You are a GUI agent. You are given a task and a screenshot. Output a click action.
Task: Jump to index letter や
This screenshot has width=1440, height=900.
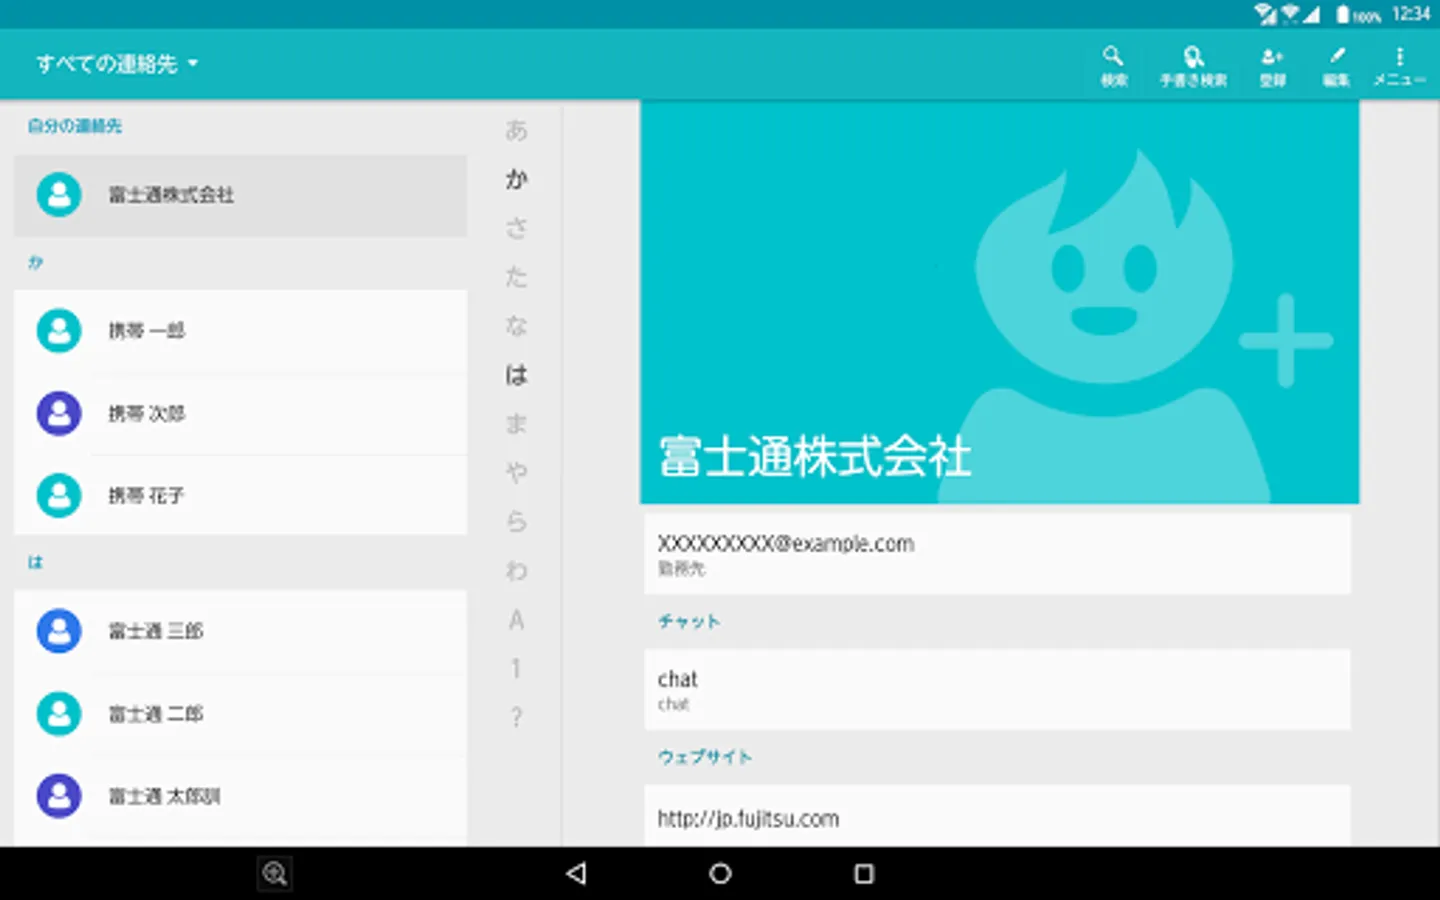click(516, 473)
